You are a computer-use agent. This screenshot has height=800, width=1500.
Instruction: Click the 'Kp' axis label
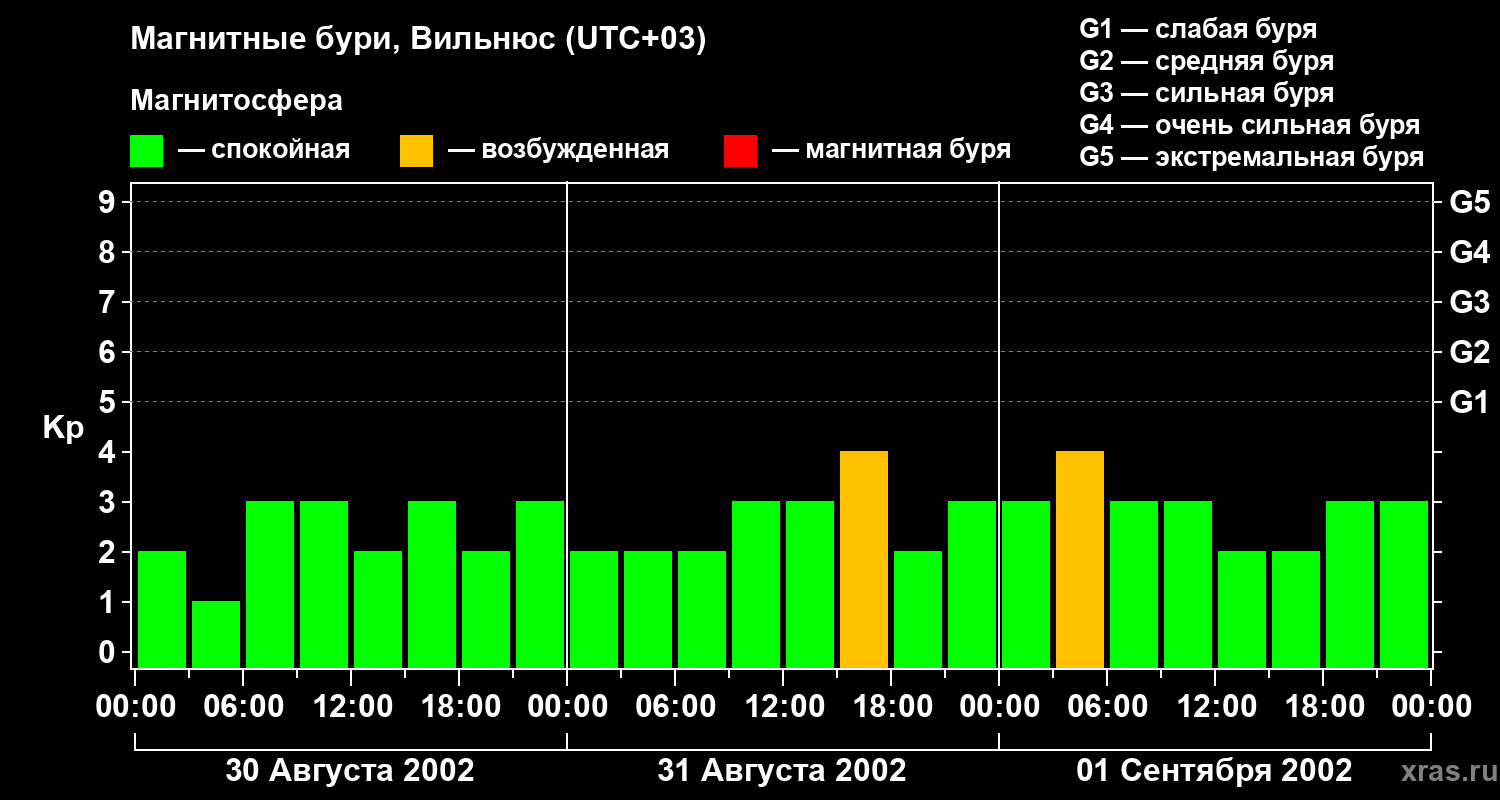pyautogui.click(x=63, y=427)
